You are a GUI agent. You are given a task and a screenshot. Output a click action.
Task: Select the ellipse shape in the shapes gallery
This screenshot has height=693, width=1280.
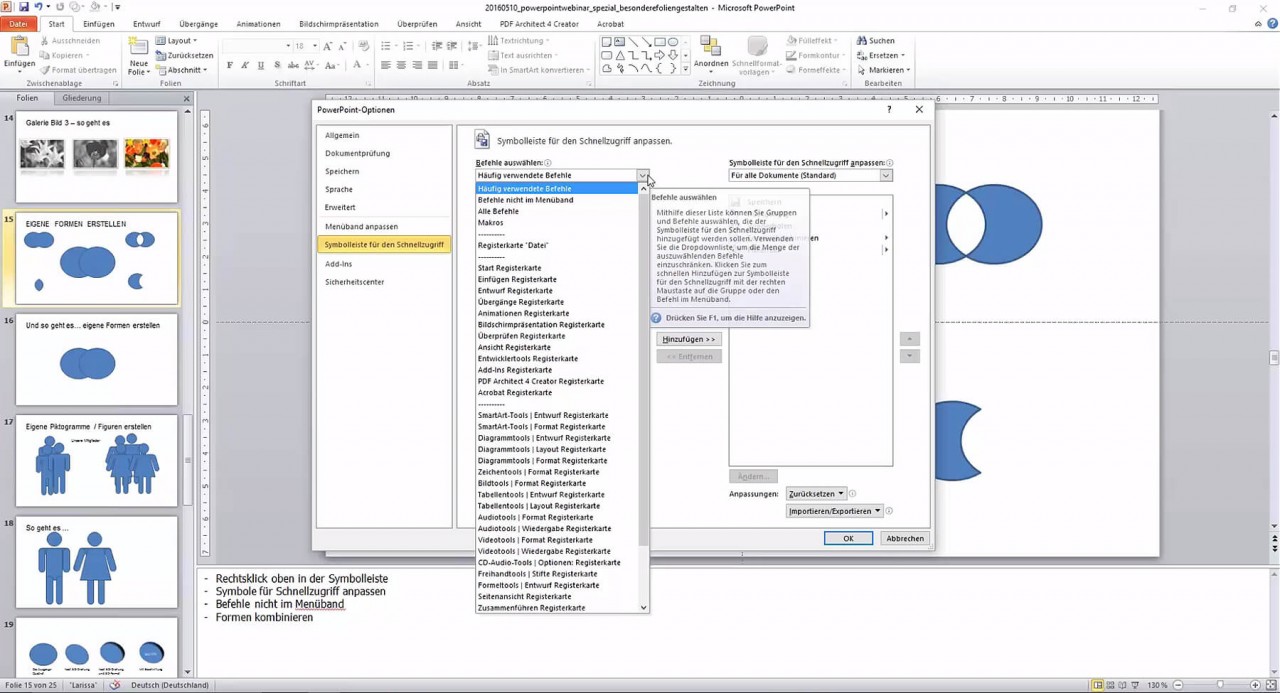coord(673,41)
